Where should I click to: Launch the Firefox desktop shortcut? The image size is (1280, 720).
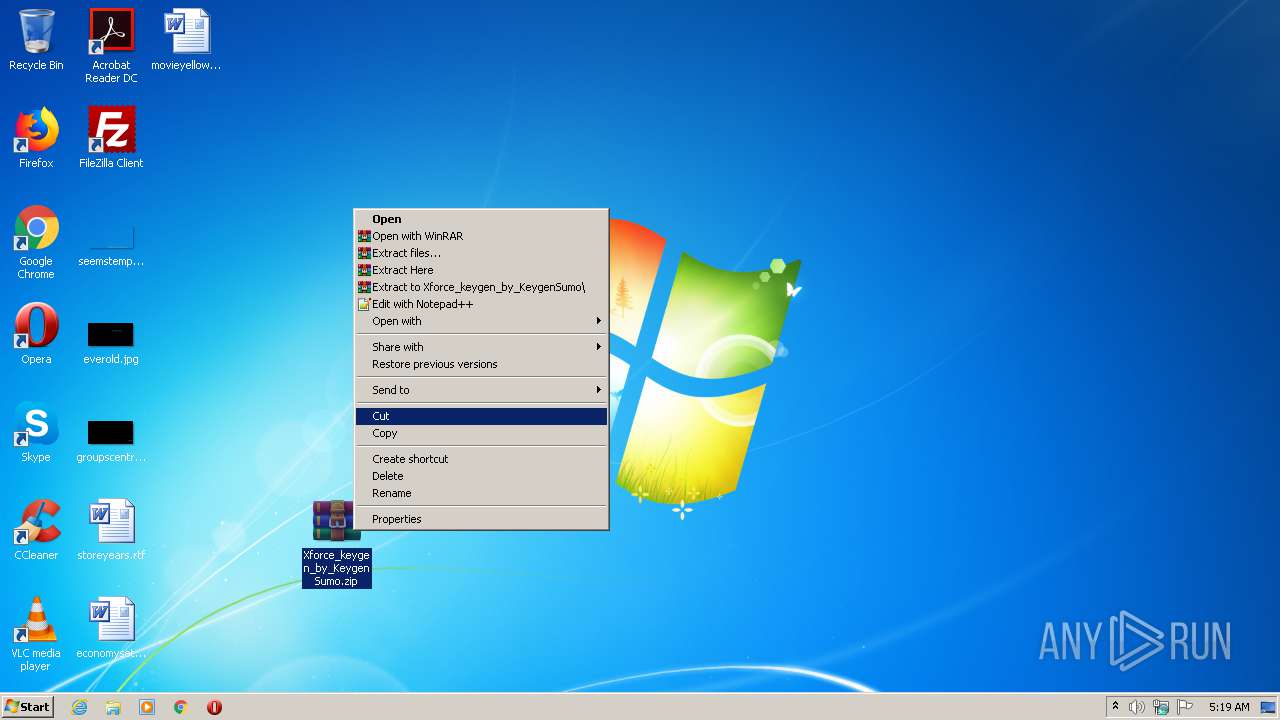36,138
